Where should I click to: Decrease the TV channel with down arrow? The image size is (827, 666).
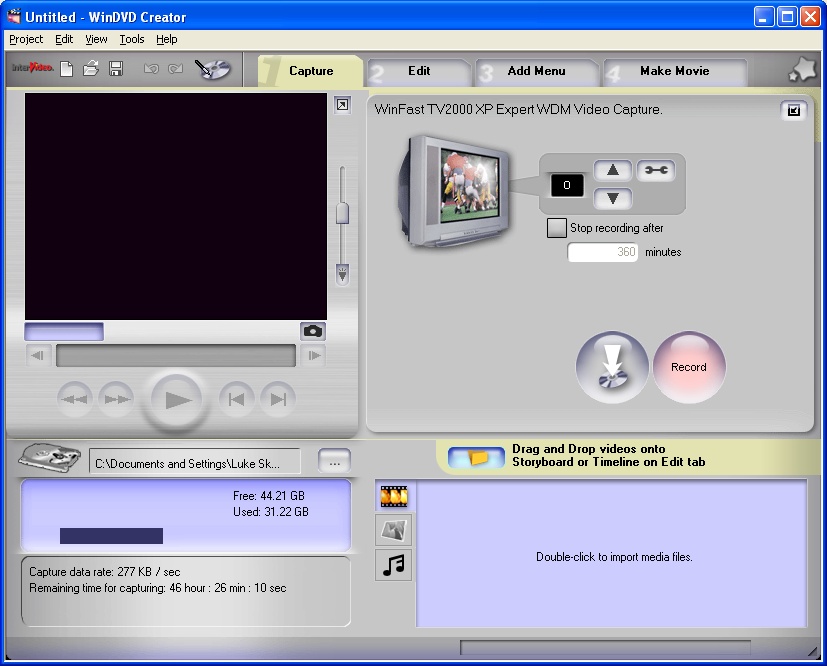pos(613,199)
